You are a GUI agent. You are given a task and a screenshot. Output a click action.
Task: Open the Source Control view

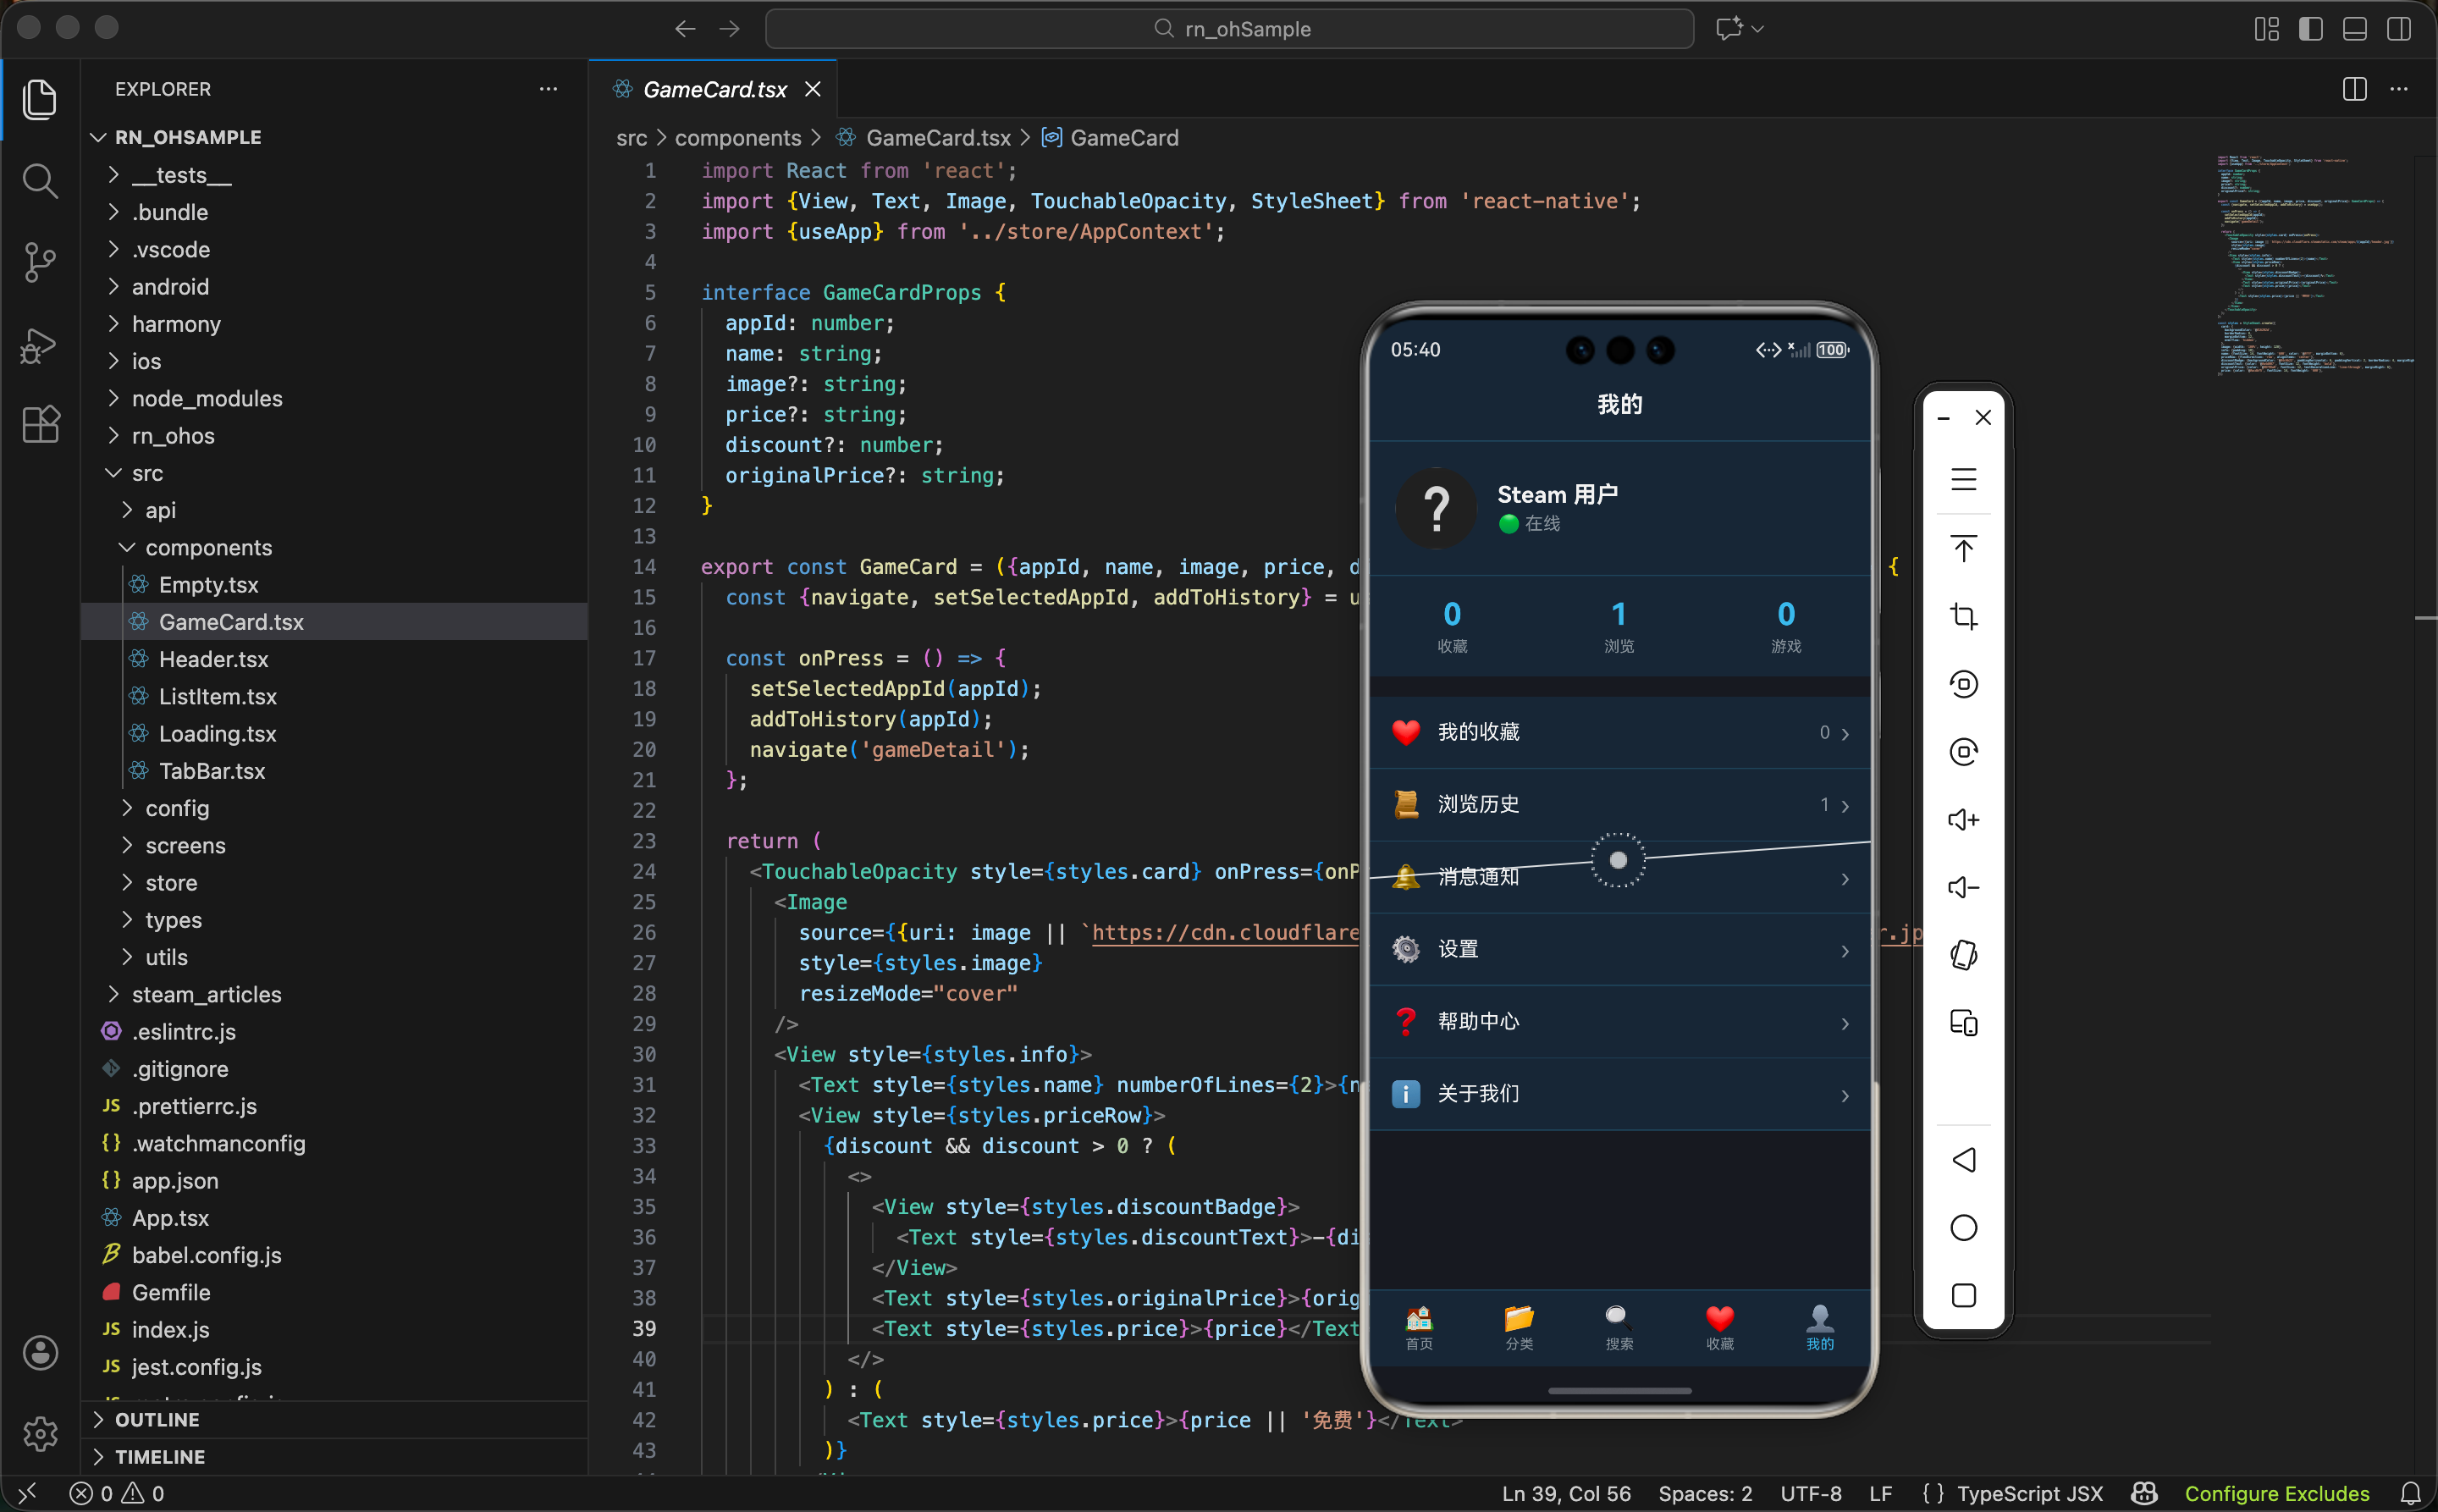click(39, 262)
